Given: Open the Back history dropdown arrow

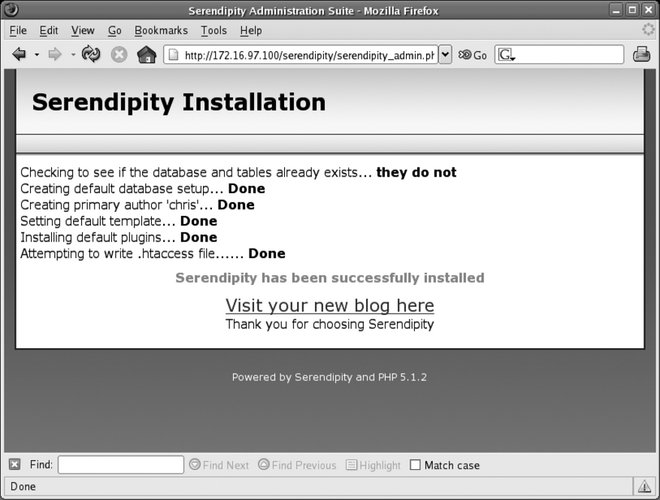Looking at the screenshot, I should 37,55.
